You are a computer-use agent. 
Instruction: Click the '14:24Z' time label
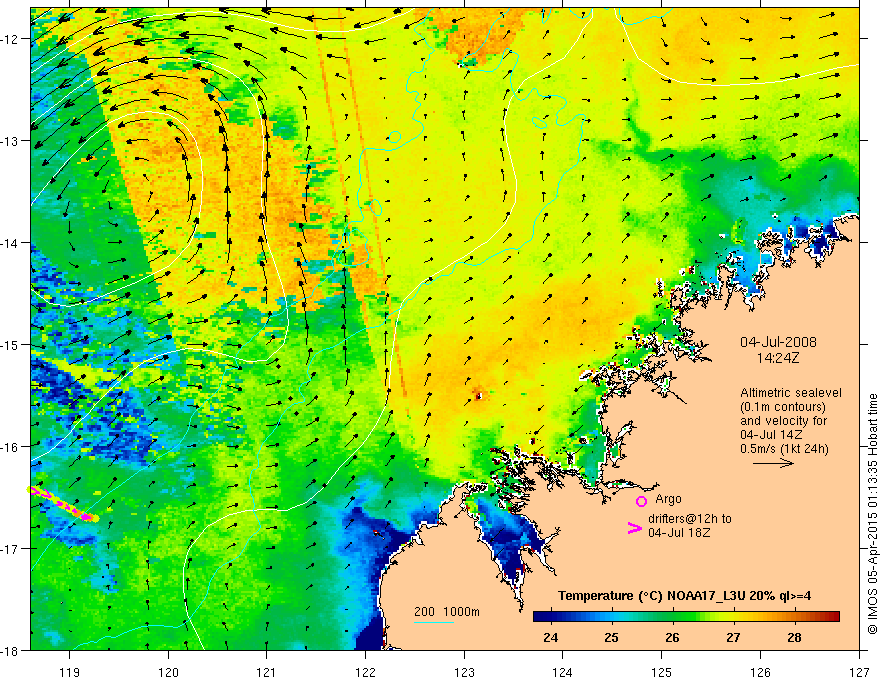click(x=777, y=357)
